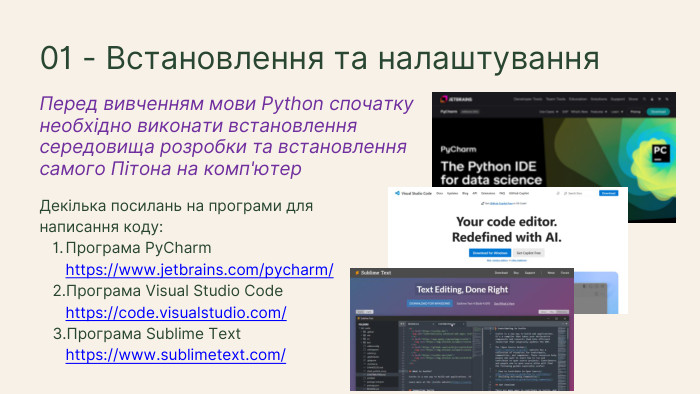Click list item 'Програма Visual Studio Code'
Viewport: 700px width, 394px height.
[x=174, y=291]
